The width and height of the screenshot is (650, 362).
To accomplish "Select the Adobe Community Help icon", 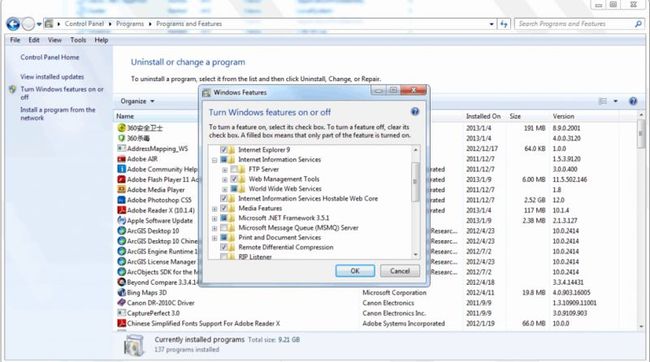I will tap(121, 169).
